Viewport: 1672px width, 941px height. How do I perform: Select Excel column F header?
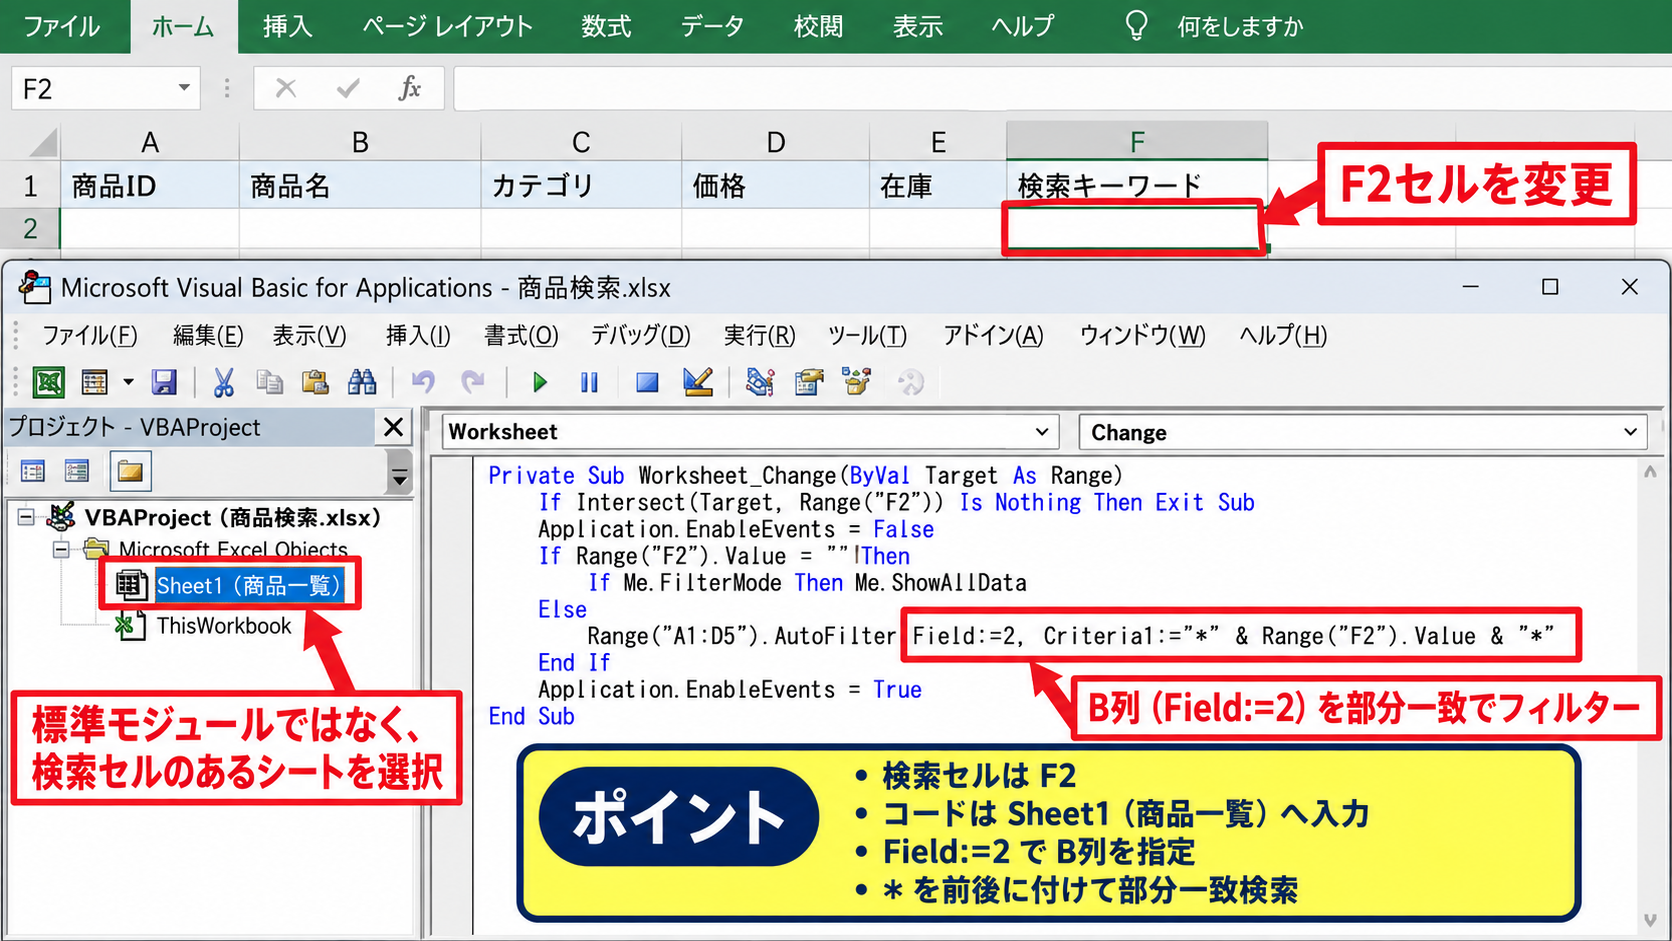click(1137, 142)
